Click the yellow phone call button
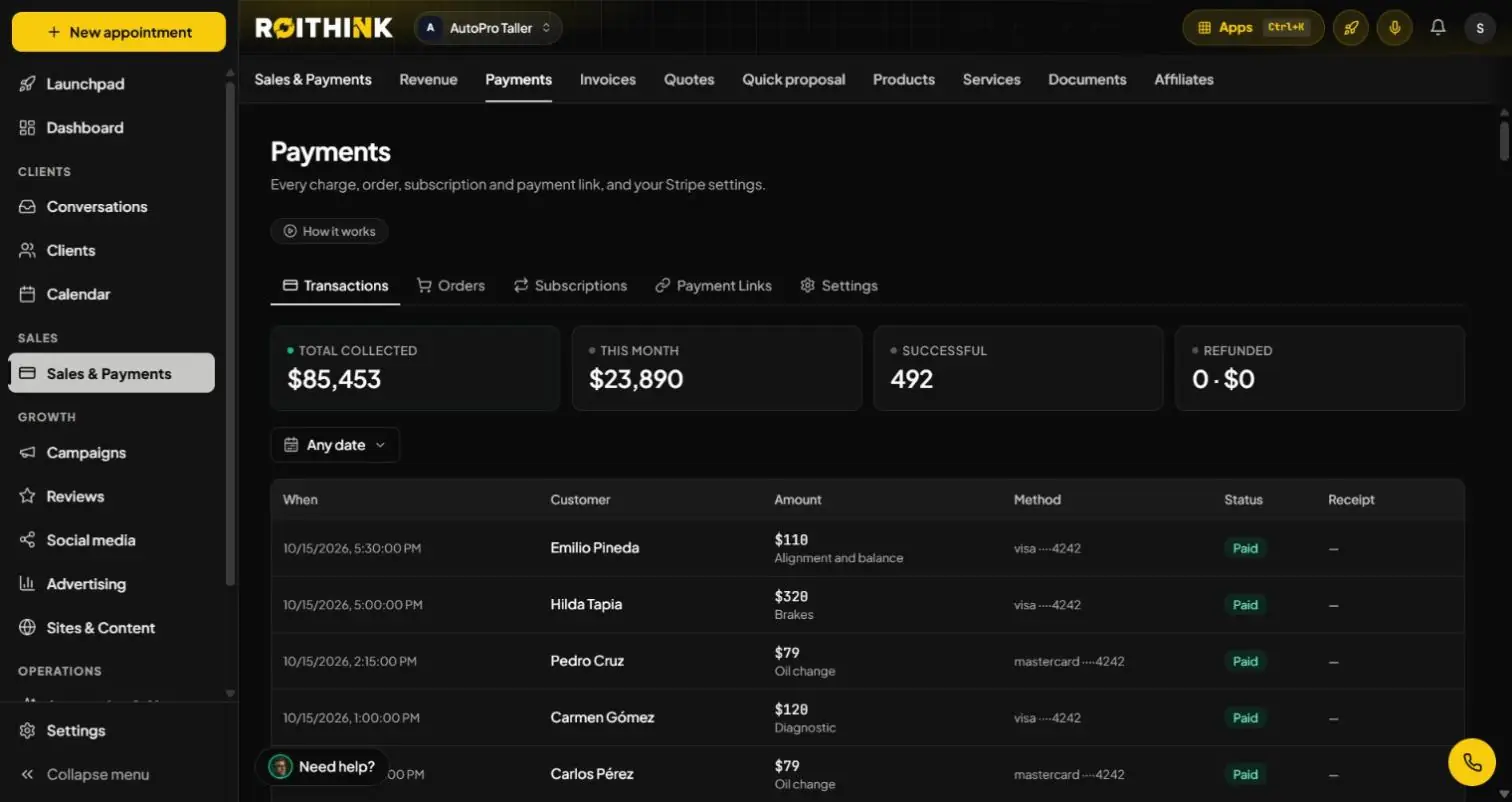Viewport: 1512px width, 802px height. [1472, 763]
